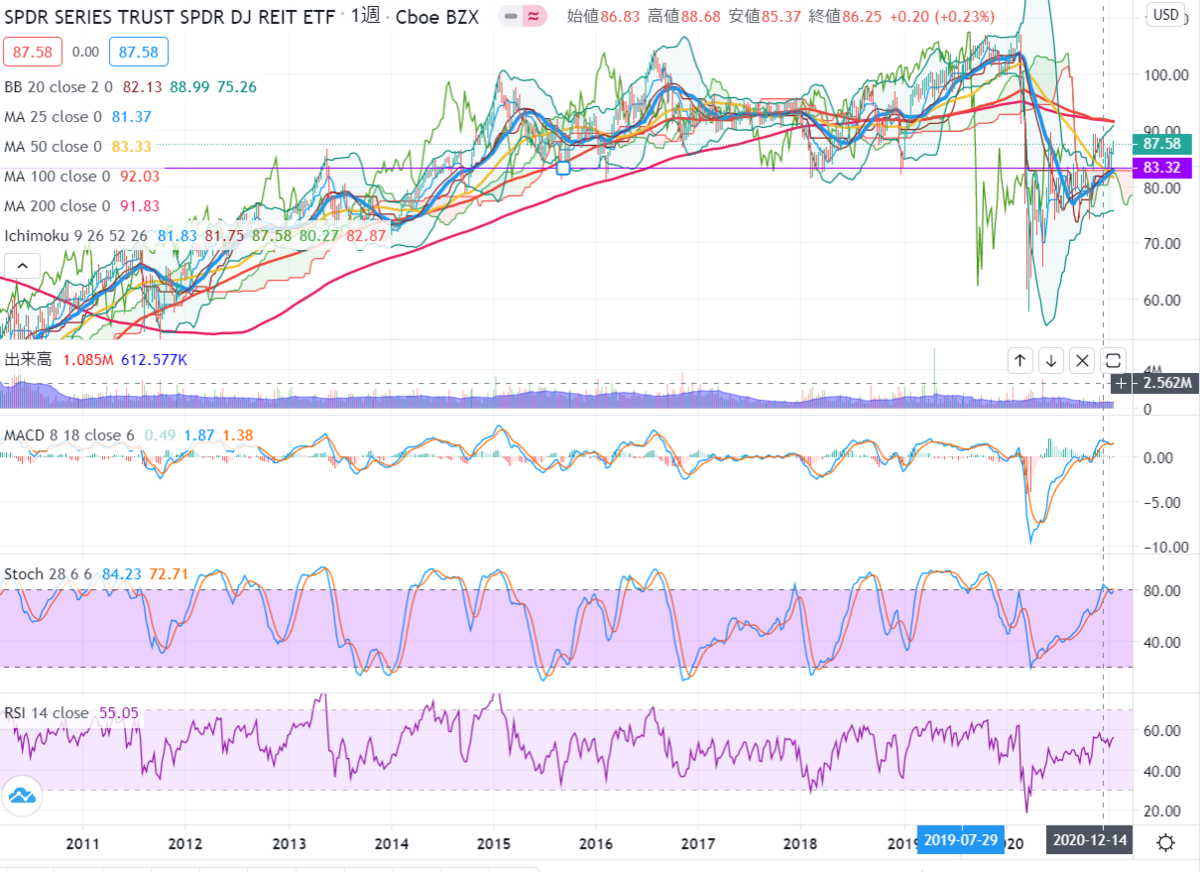Screen dimensions: 1200x872
Task: Select the 出来高 volume indicator legend
Action: point(29,359)
